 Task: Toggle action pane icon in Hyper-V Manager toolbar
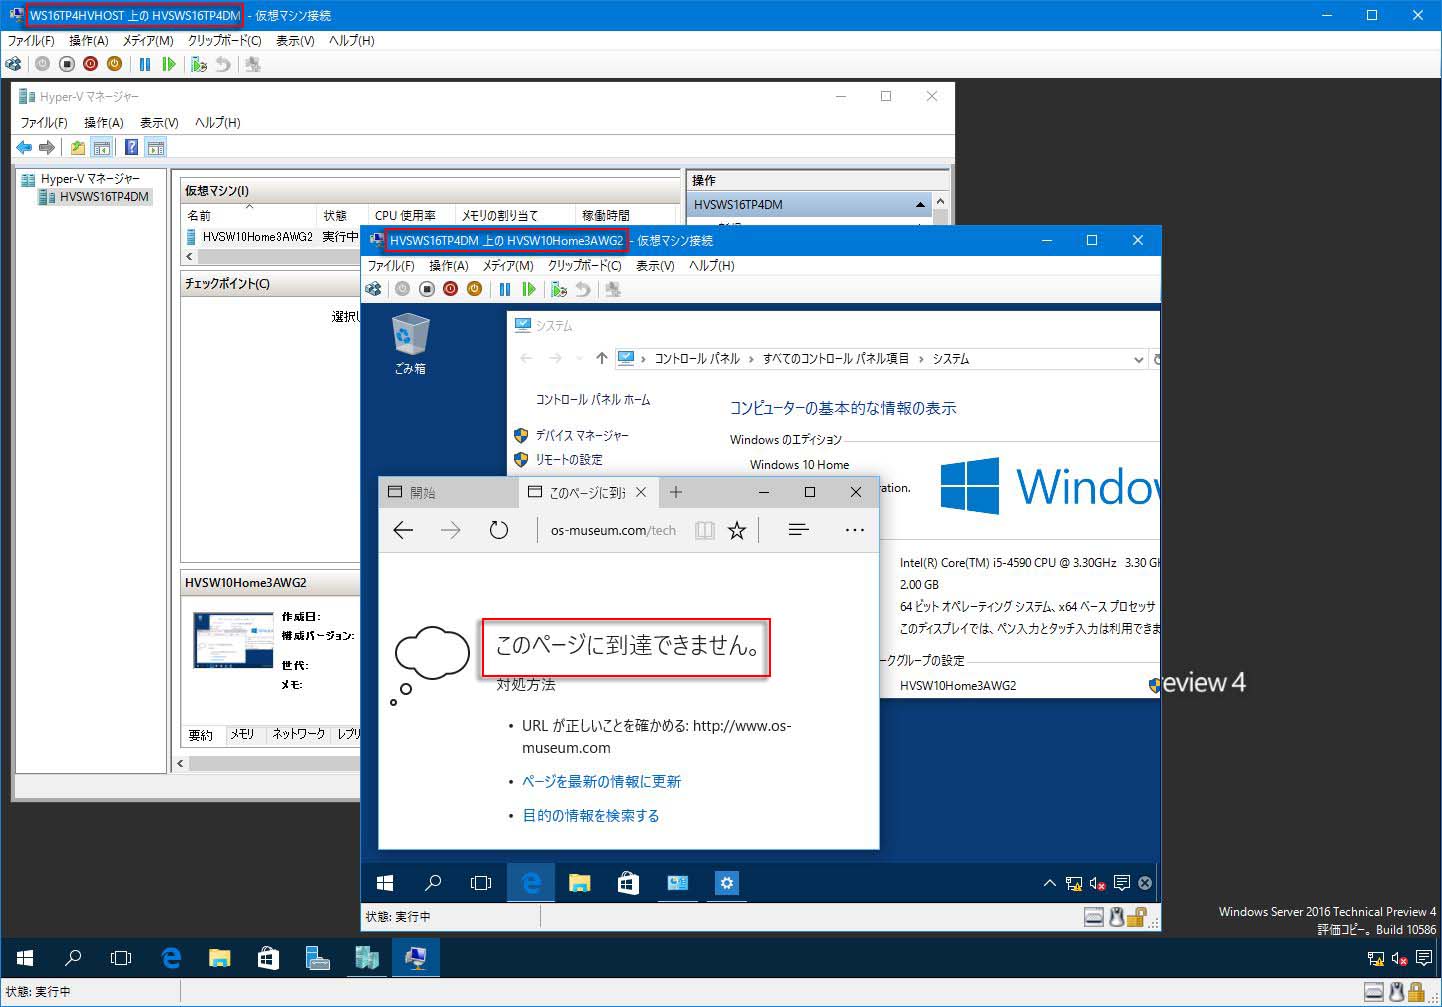(155, 148)
